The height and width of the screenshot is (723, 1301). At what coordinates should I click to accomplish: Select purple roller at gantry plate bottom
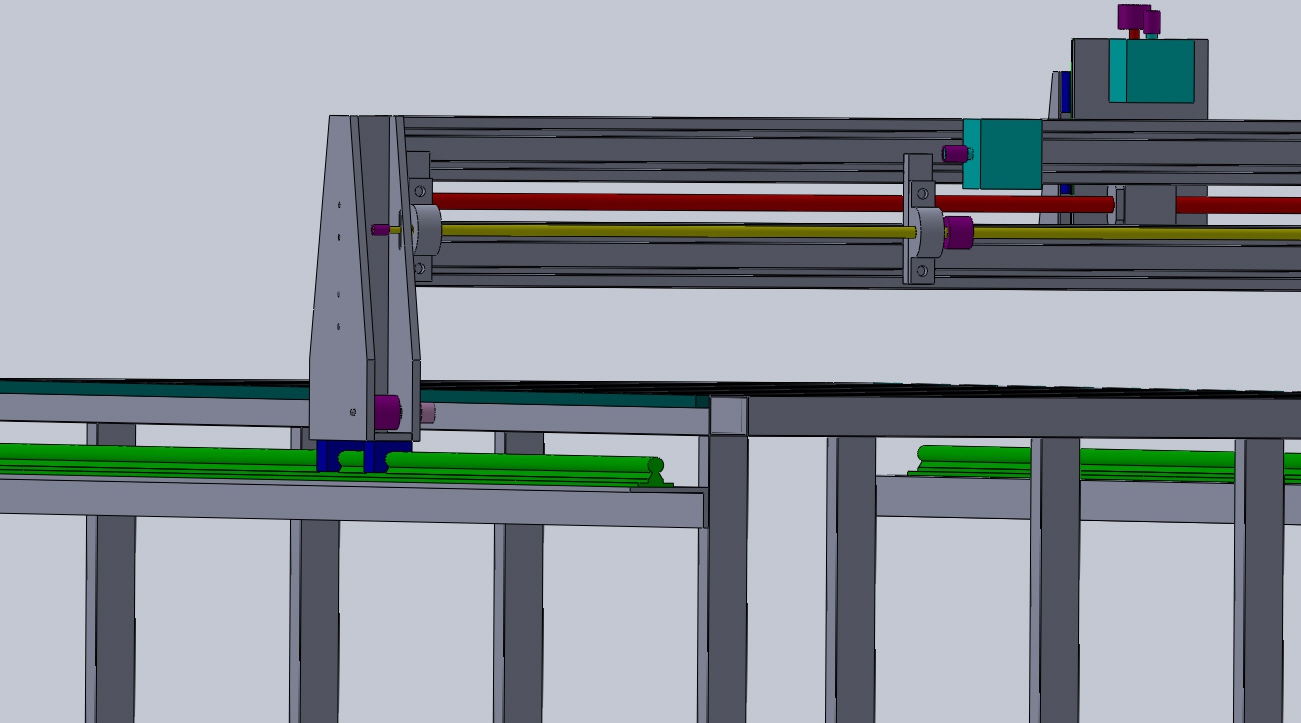click(x=387, y=411)
